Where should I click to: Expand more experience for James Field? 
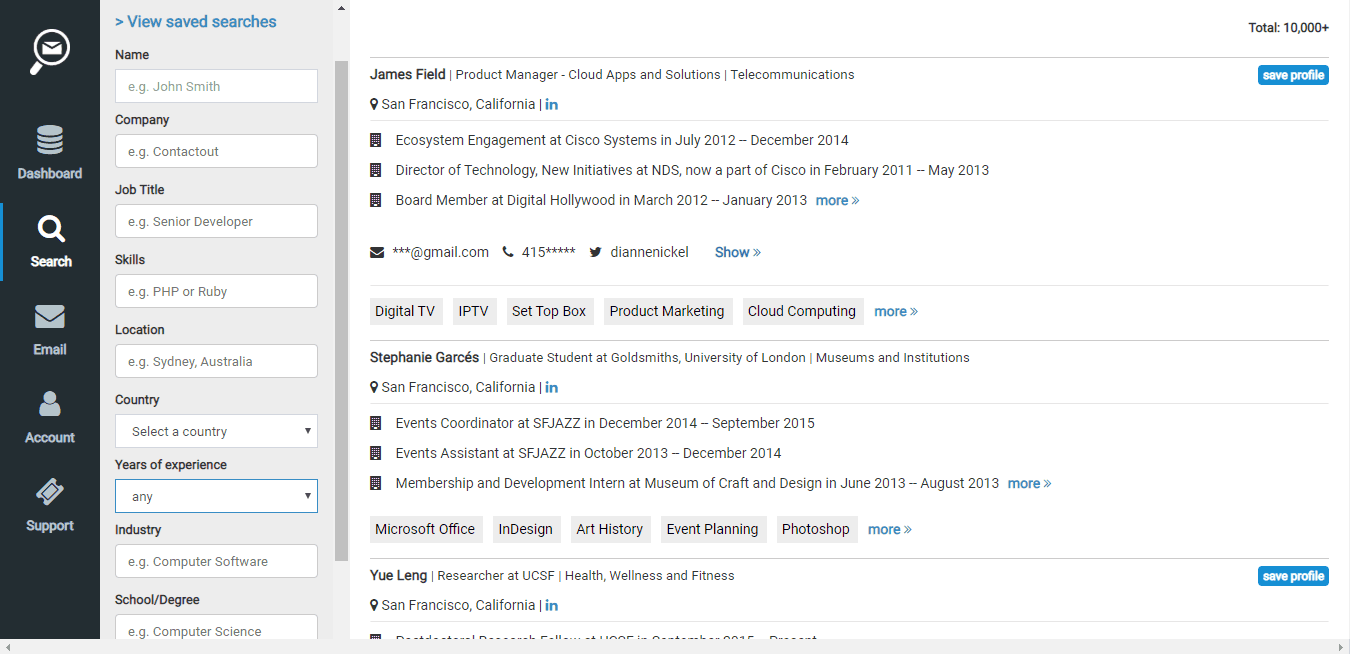tap(837, 200)
